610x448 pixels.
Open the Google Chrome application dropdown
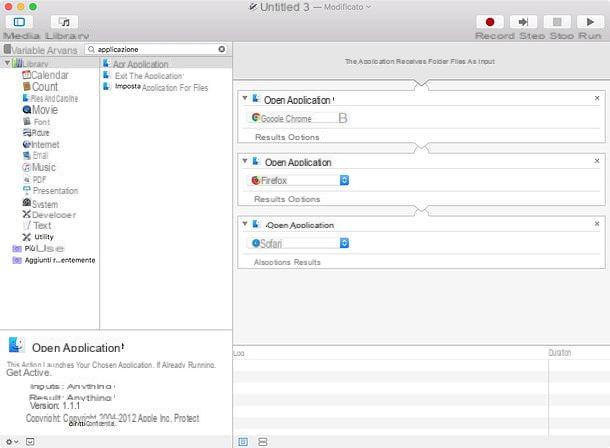(x=298, y=118)
